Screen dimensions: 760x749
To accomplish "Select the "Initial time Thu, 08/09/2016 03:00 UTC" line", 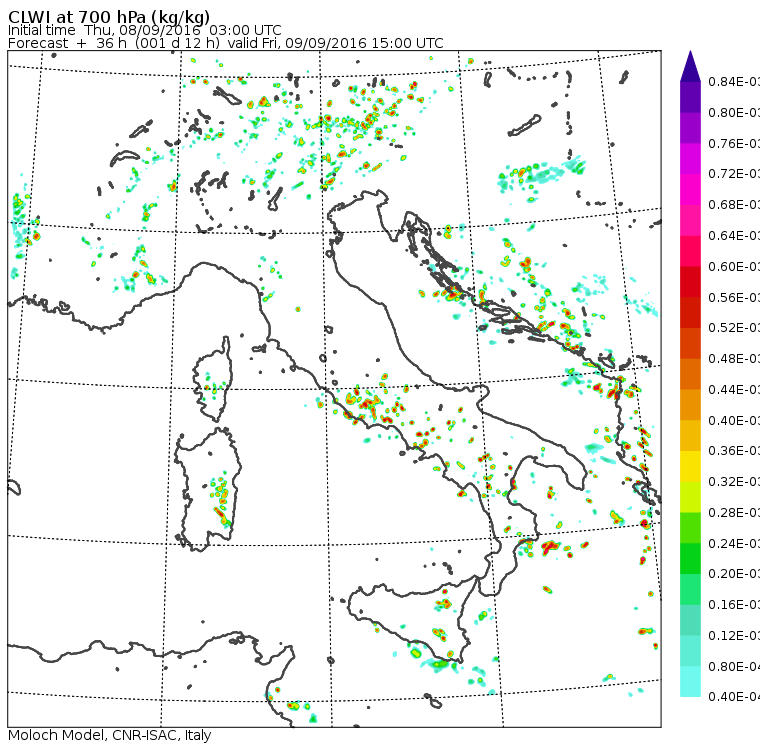I will pos(144,30).
